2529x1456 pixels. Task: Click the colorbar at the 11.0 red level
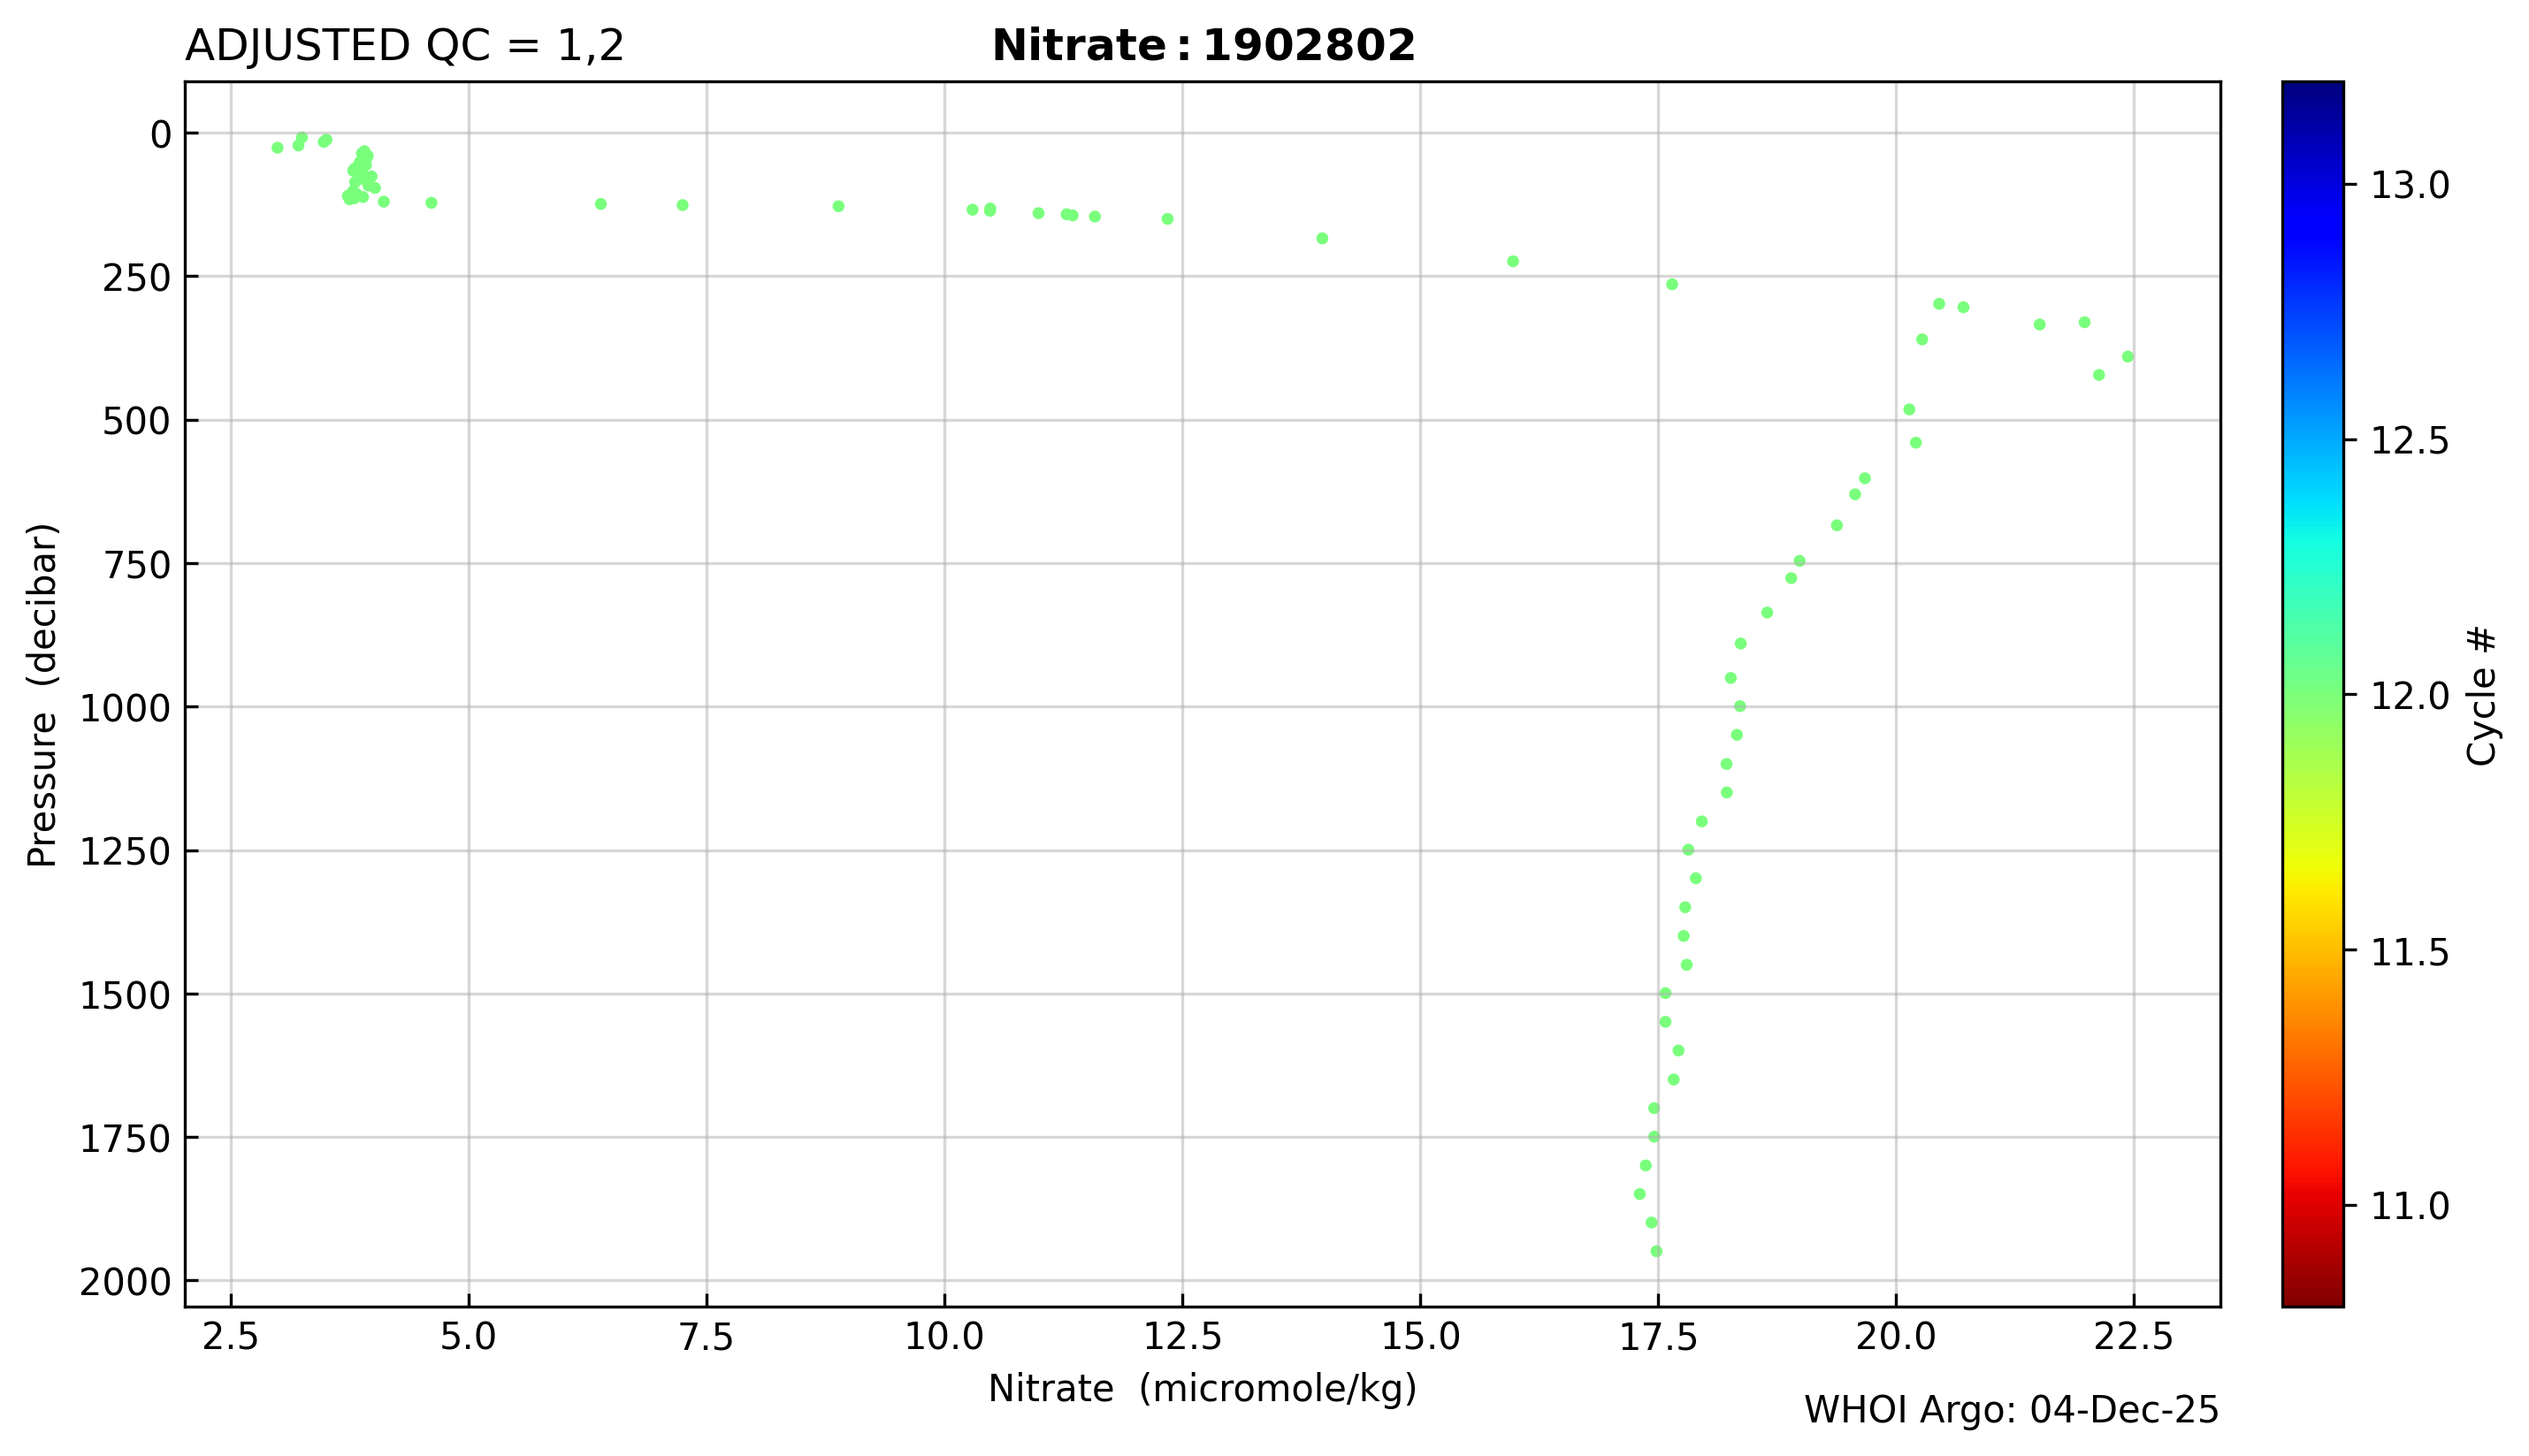coord(2312,1206)
